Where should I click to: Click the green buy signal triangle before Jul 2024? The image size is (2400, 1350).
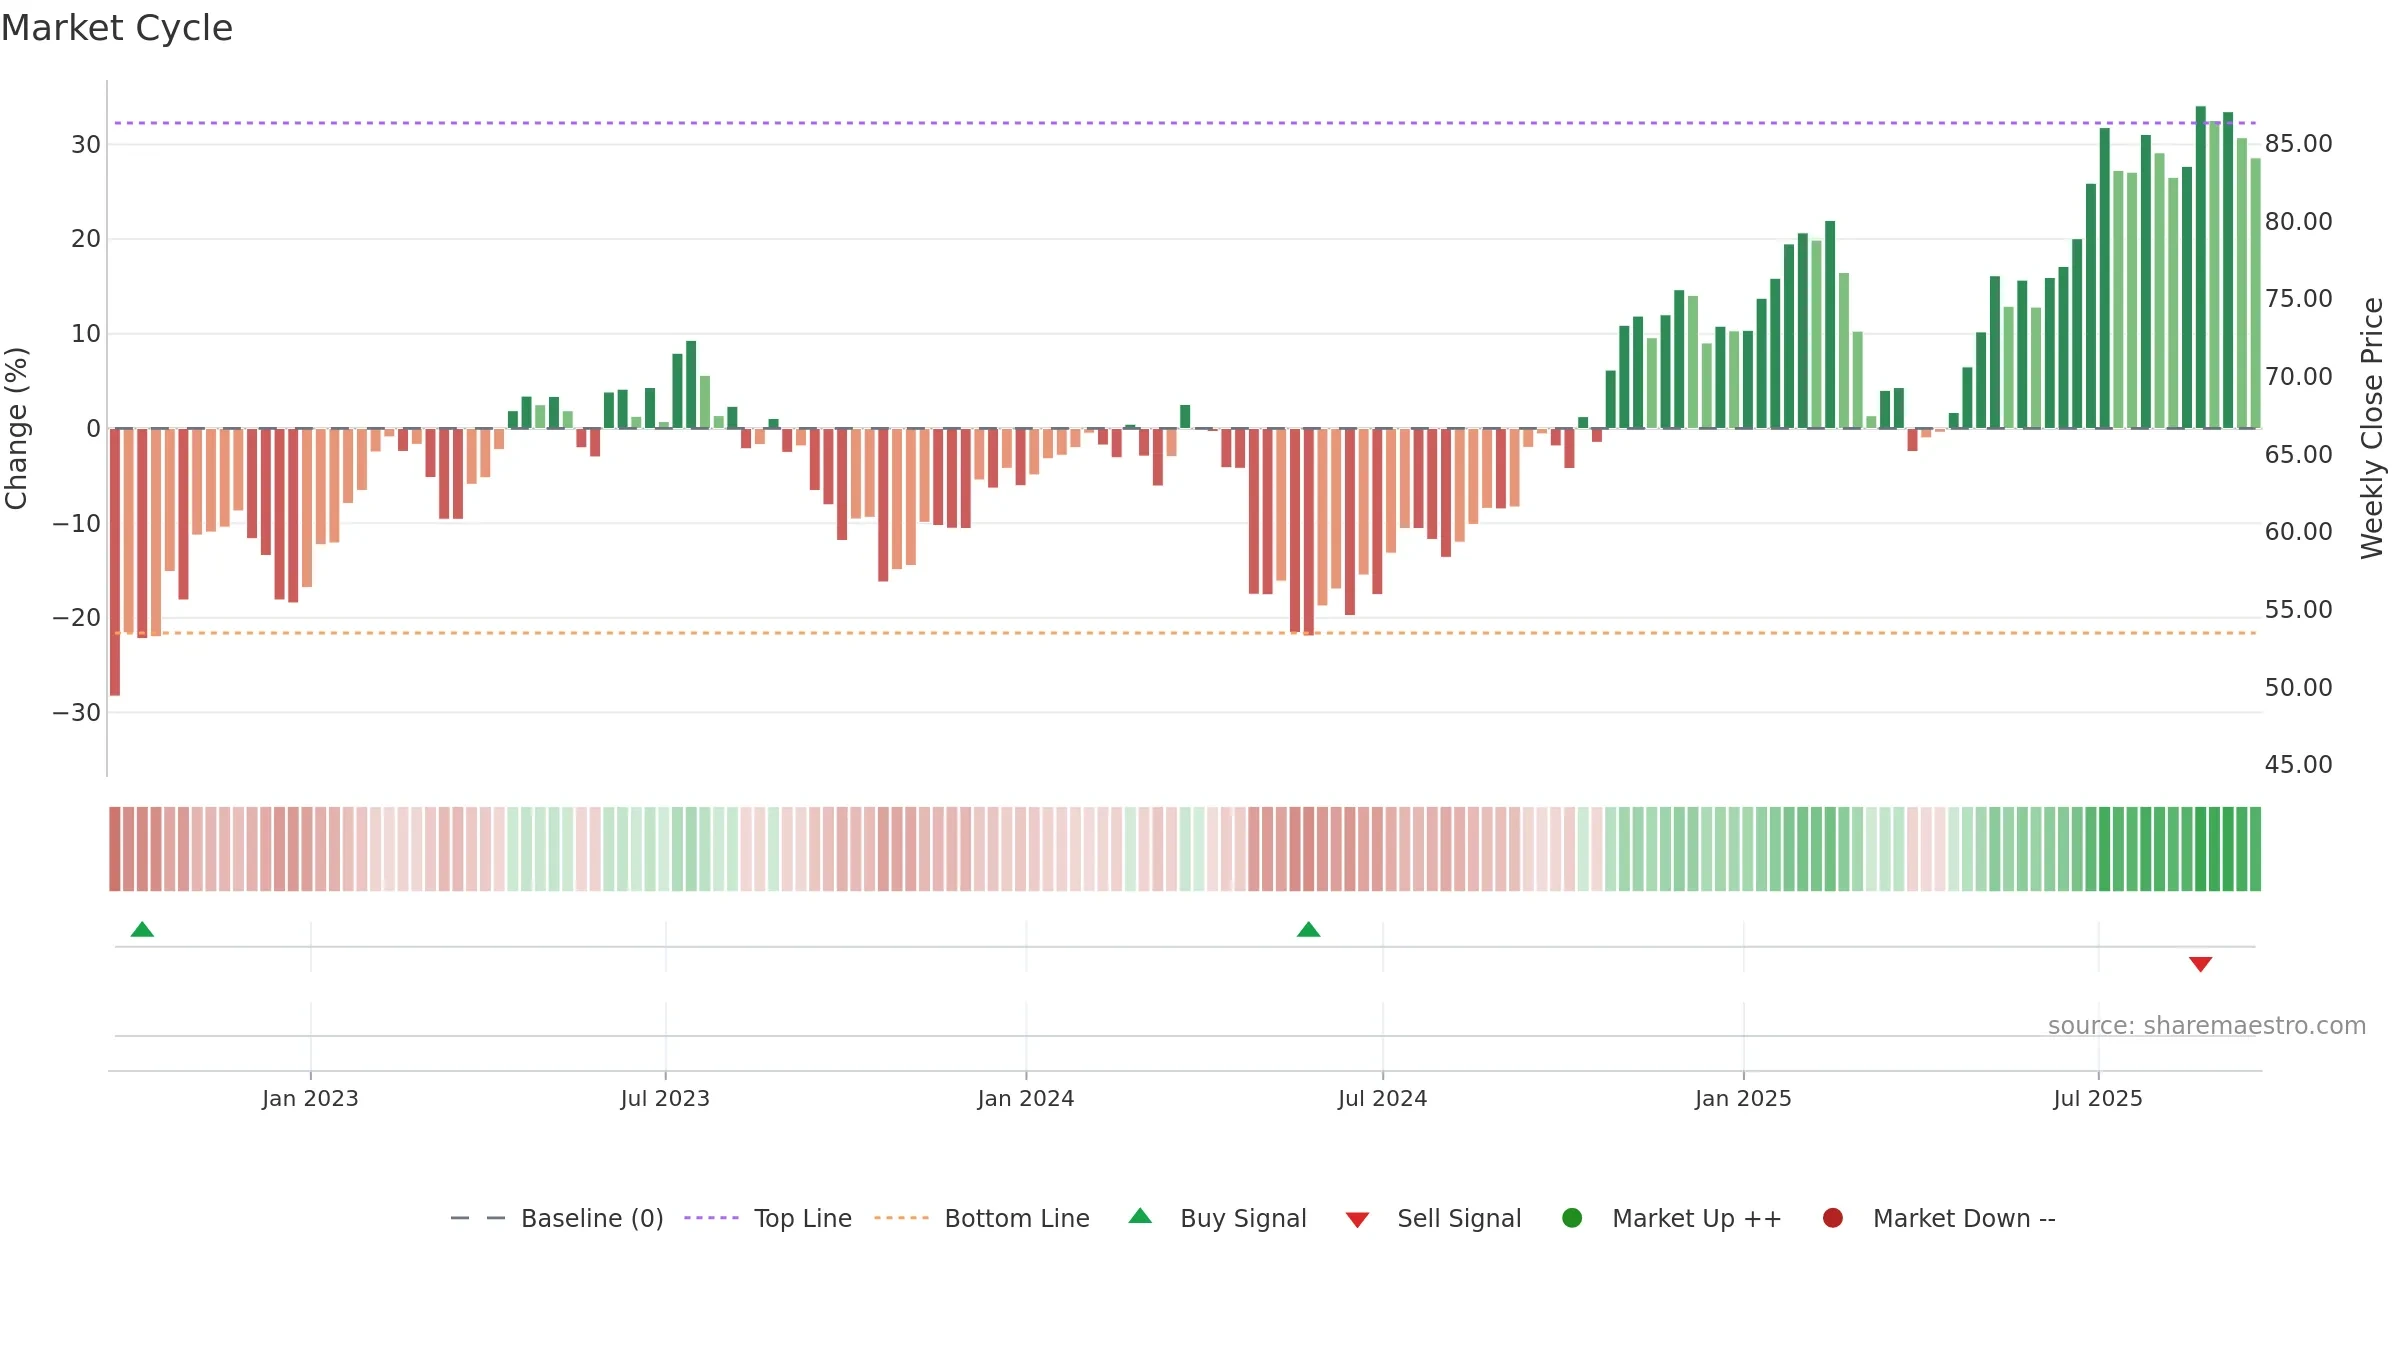[x=1308, y=929]
